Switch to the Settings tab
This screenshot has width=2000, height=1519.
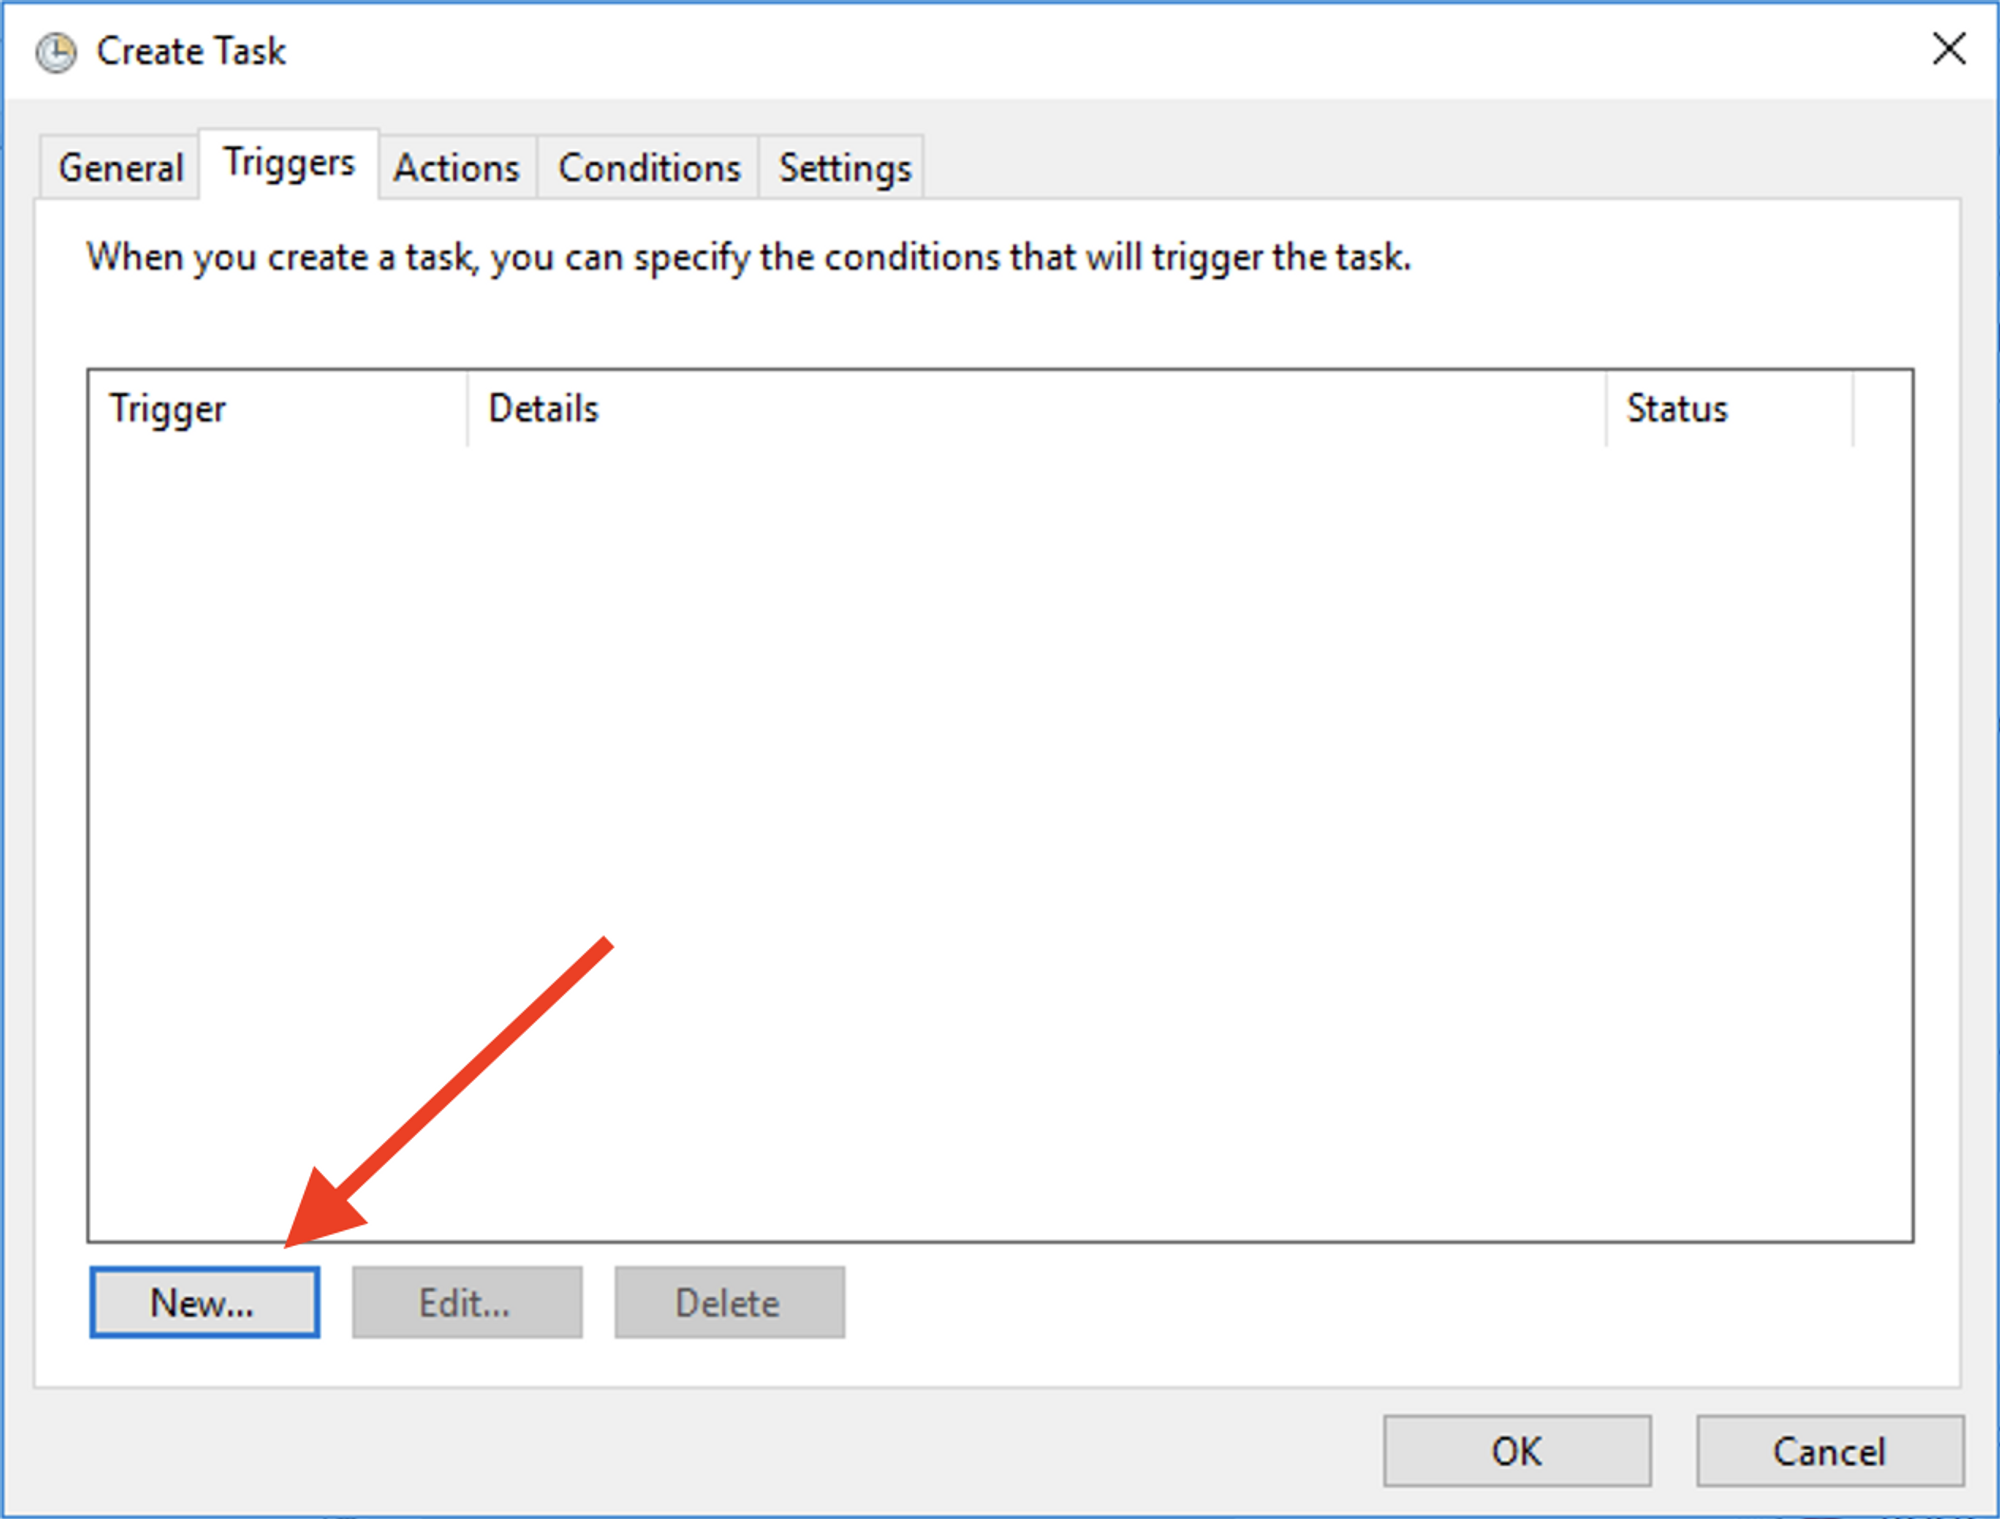(845, 168)
